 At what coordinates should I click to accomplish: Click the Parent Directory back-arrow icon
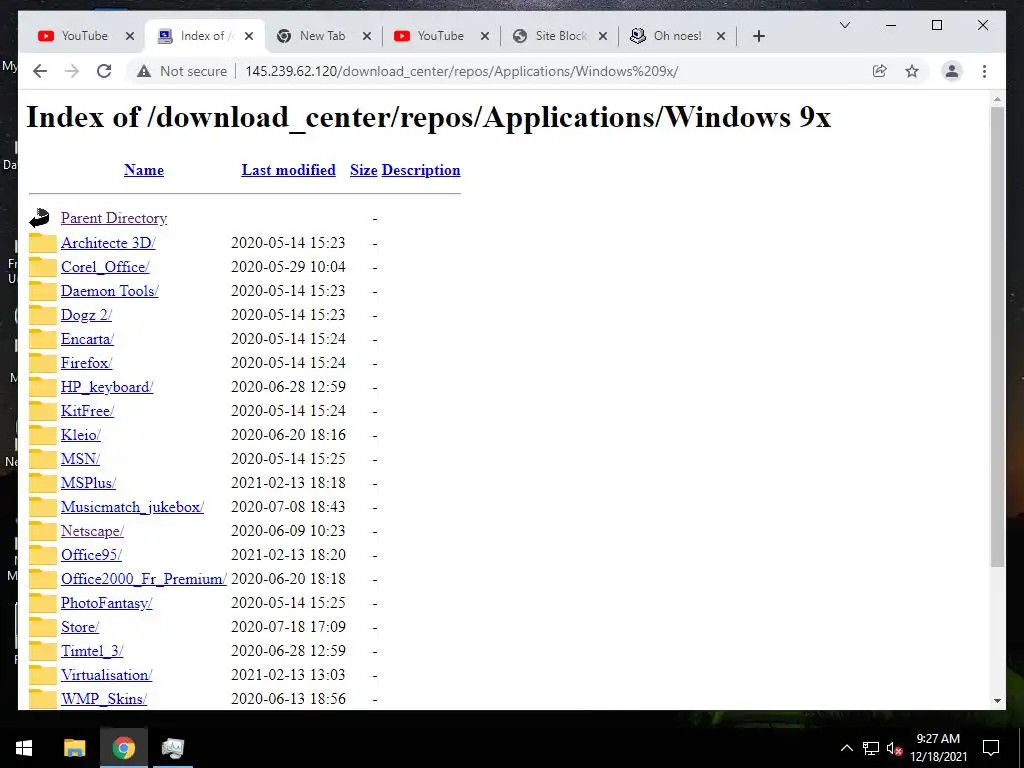40,218
